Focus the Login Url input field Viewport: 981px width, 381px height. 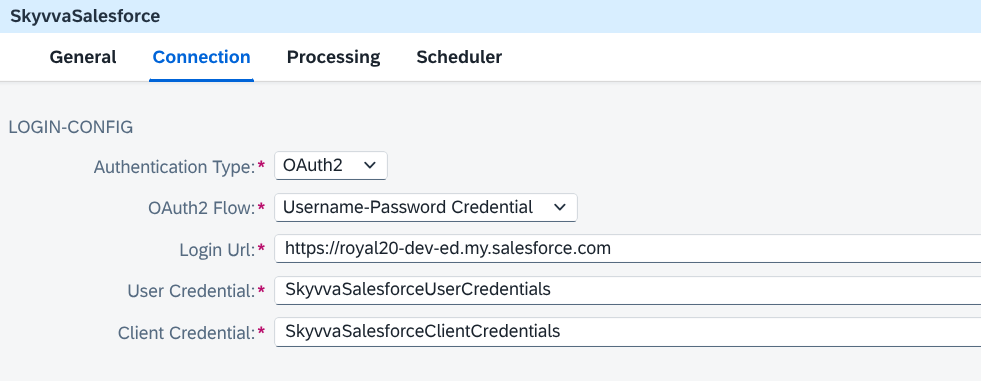628,249
